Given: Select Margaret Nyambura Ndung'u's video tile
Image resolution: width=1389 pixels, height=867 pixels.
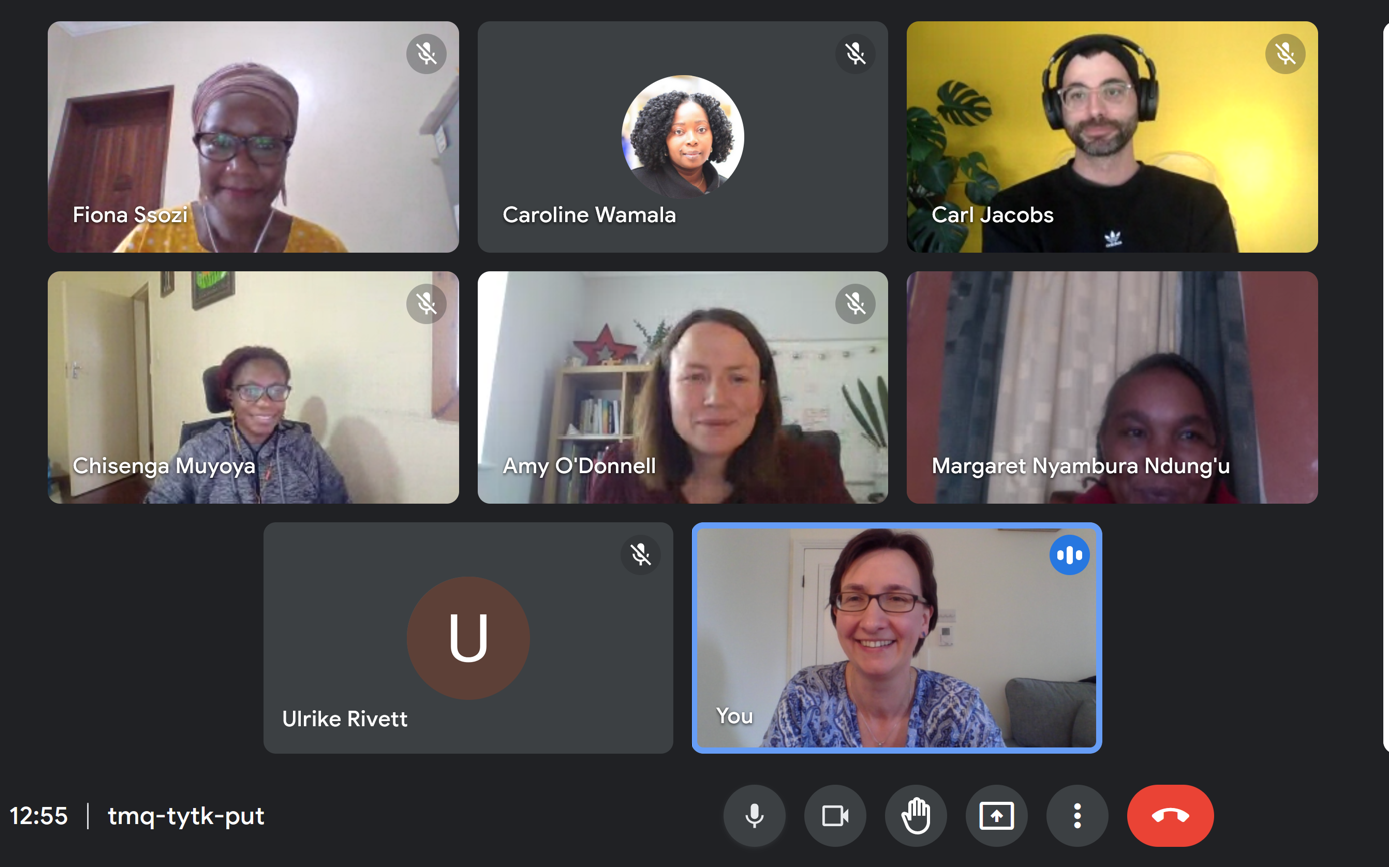Looking at the screenshot, I should point(1112,387).
